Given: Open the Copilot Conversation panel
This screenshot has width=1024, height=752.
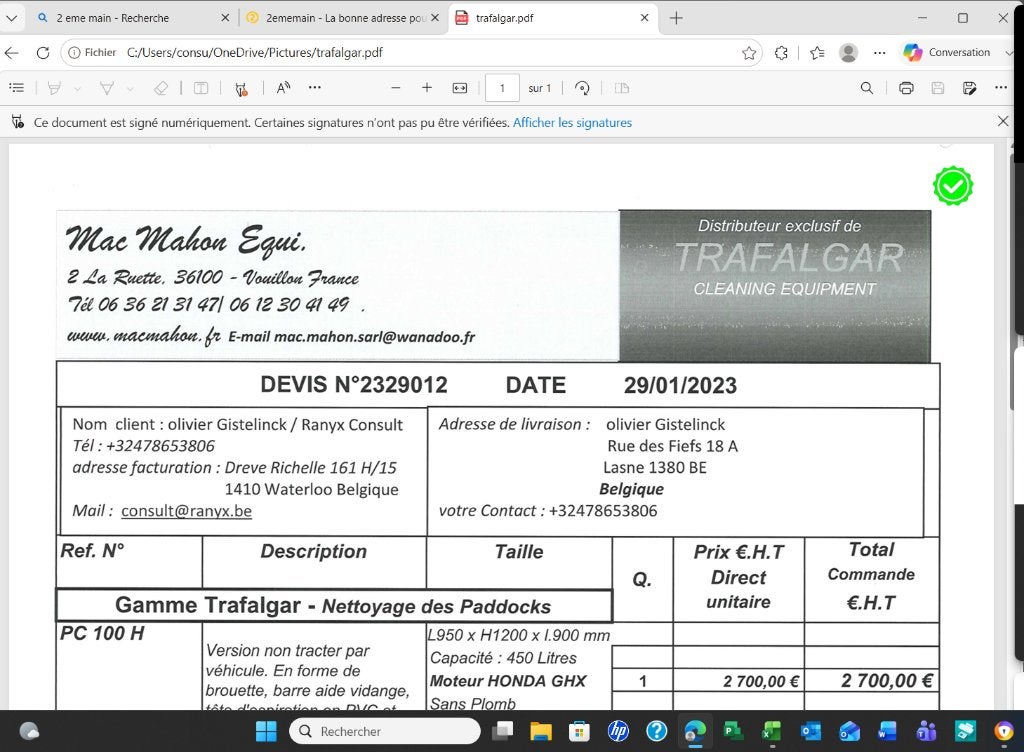Looking at the screenshot, I should click(x=947, y=52).
